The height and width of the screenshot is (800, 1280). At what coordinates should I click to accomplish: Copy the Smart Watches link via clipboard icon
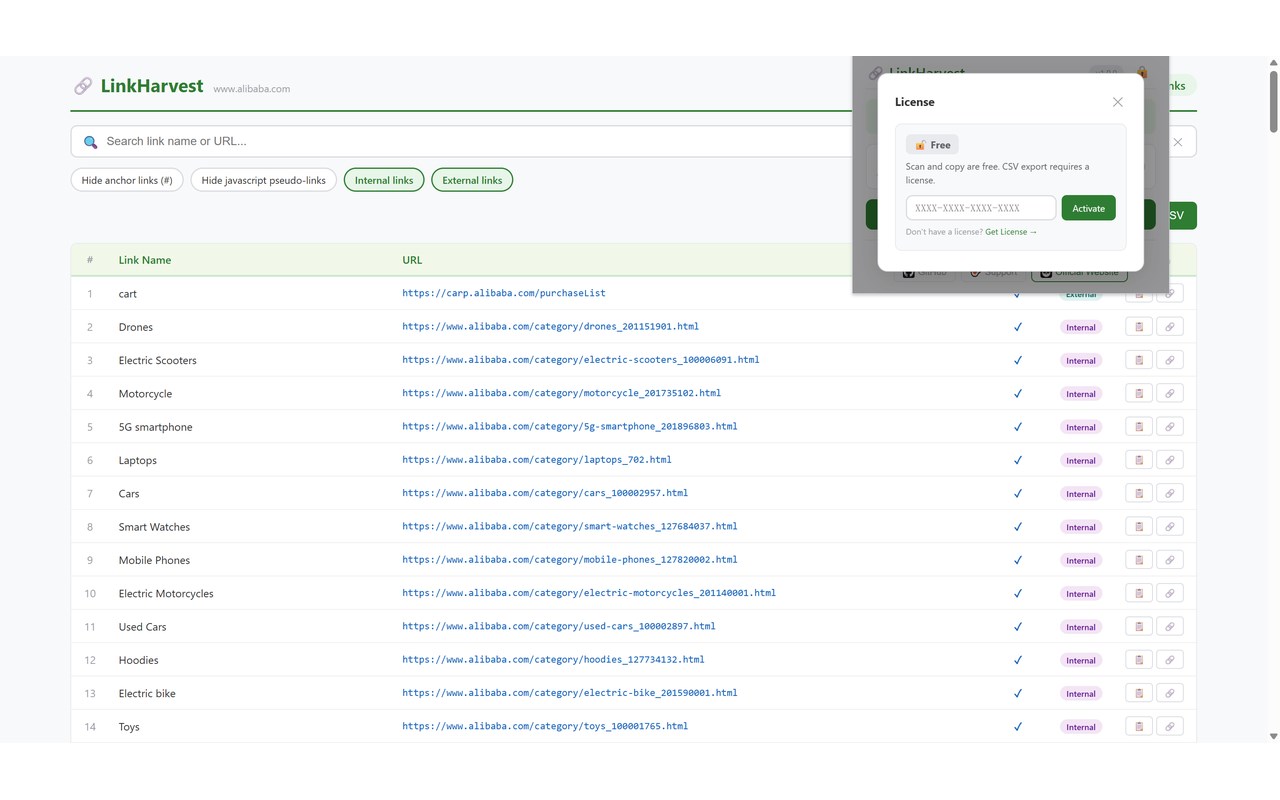point(1139,527)
